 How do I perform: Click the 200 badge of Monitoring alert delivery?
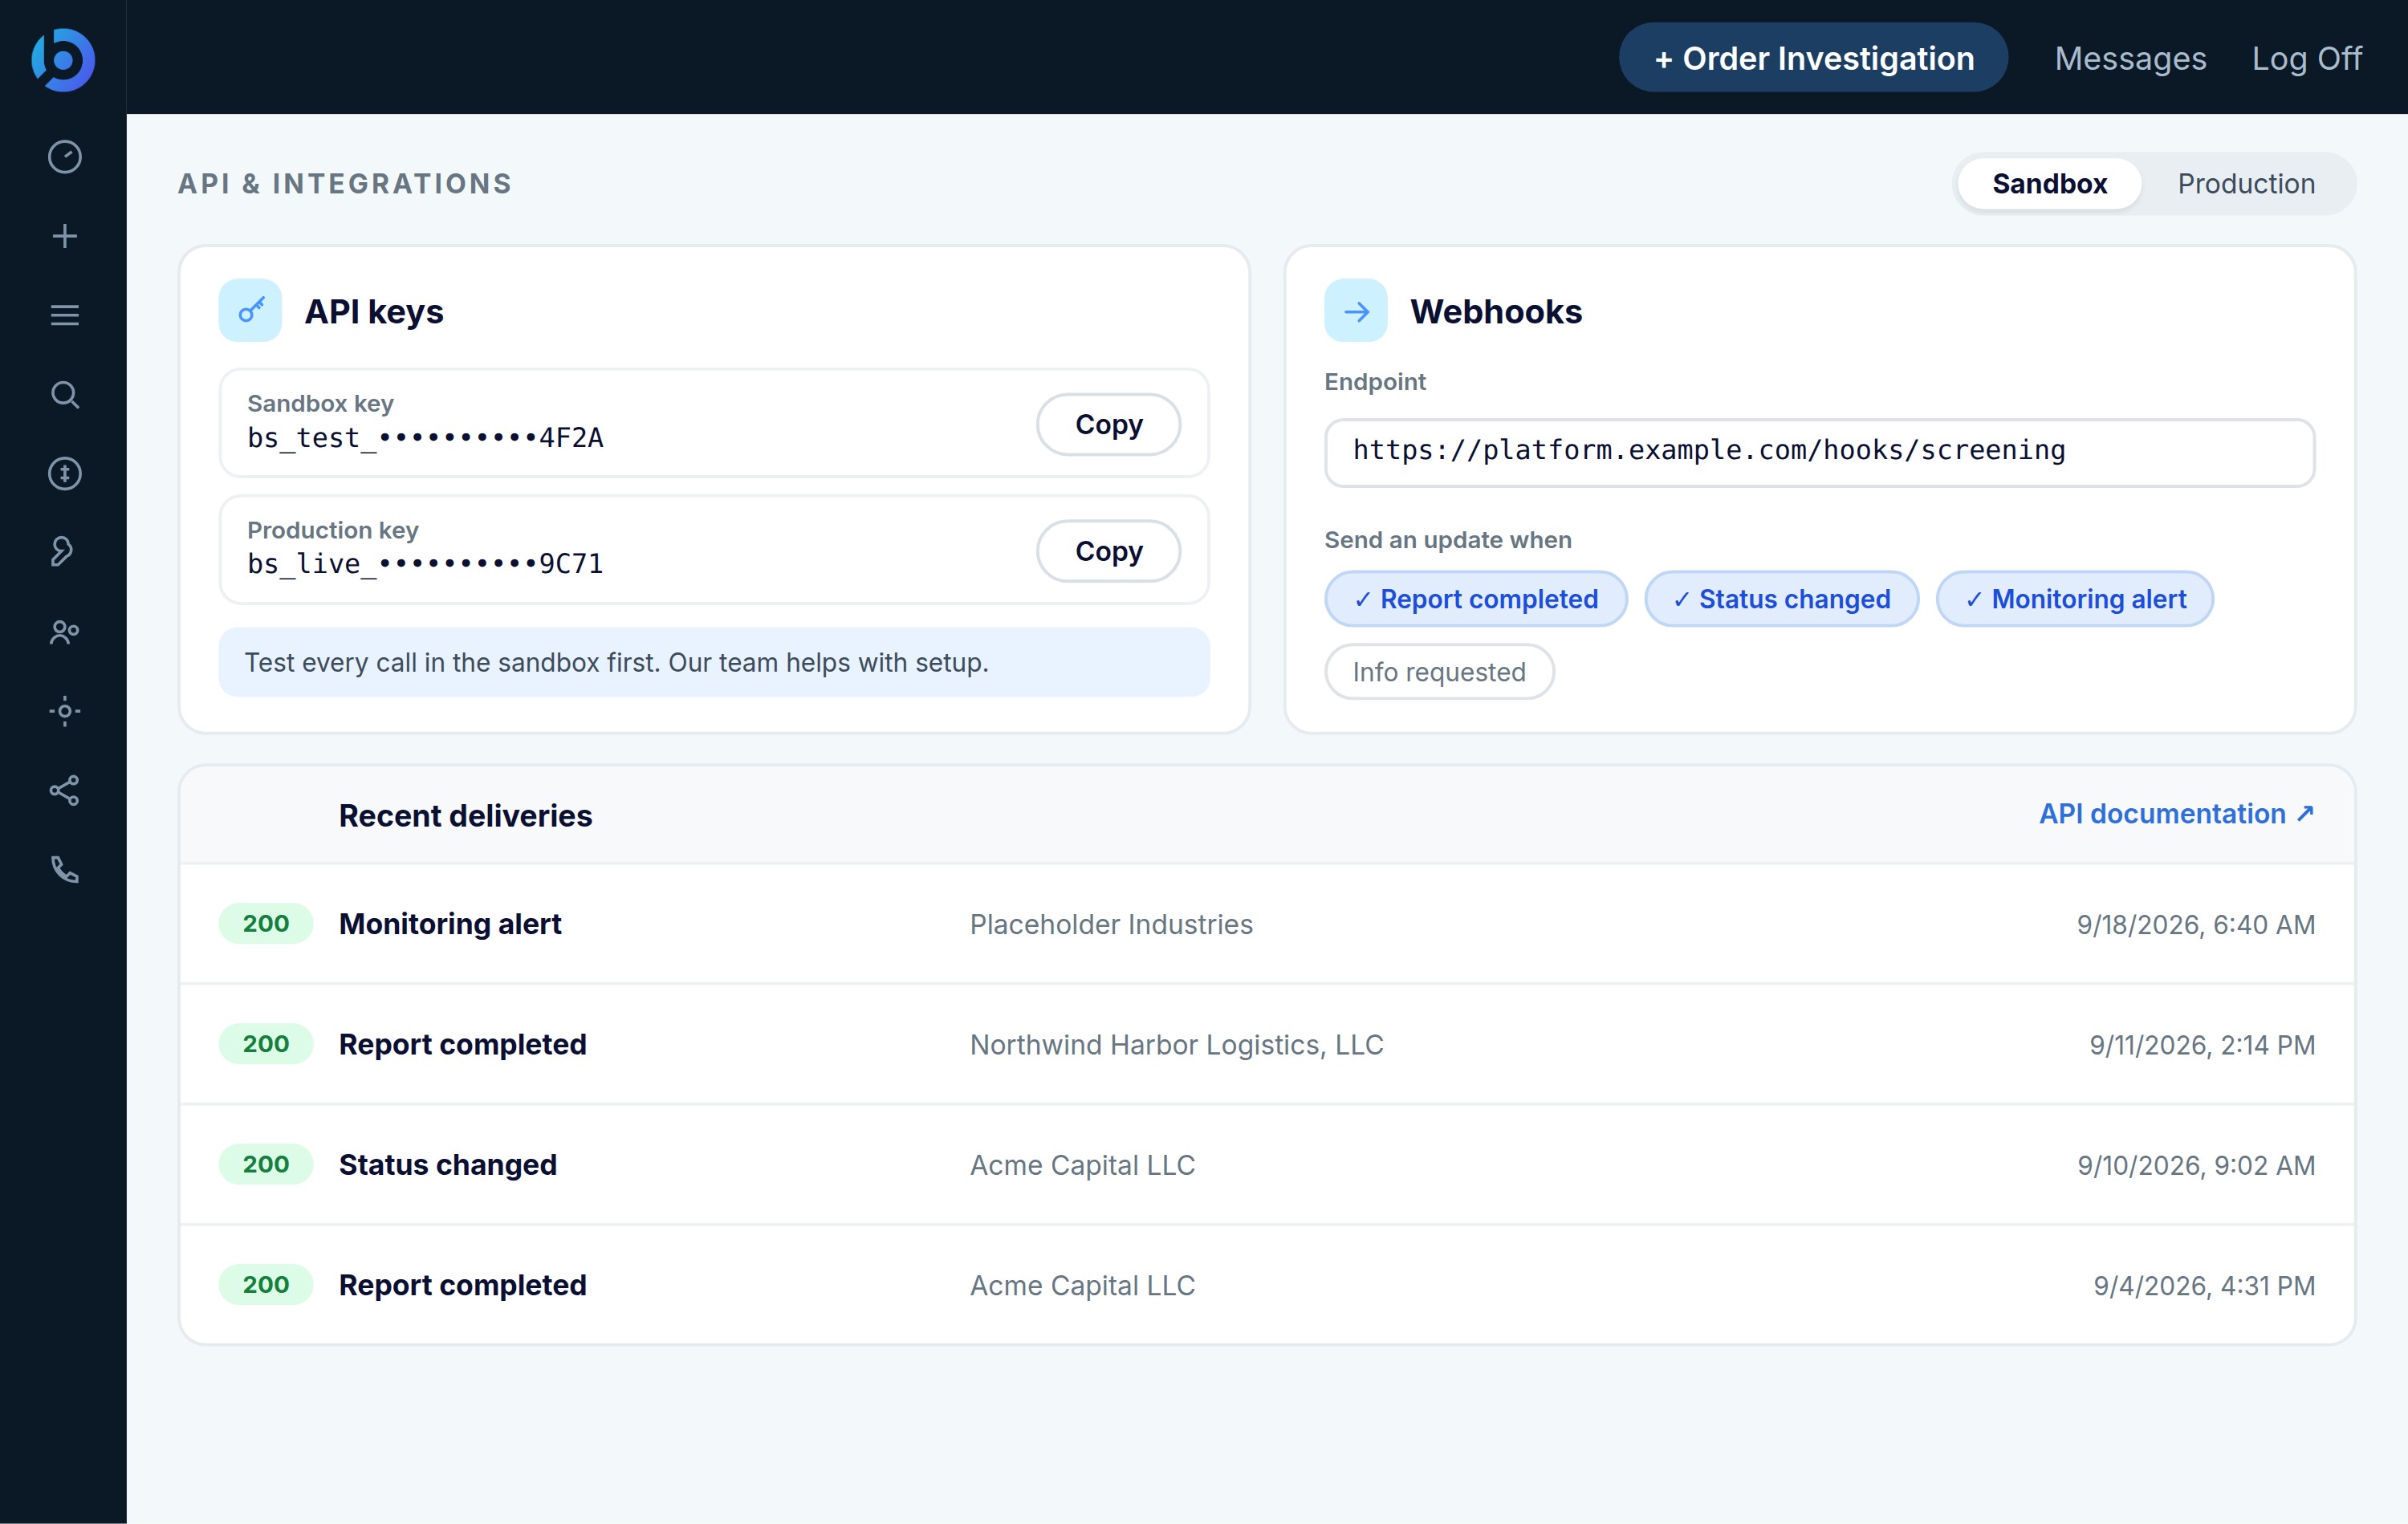266,924
